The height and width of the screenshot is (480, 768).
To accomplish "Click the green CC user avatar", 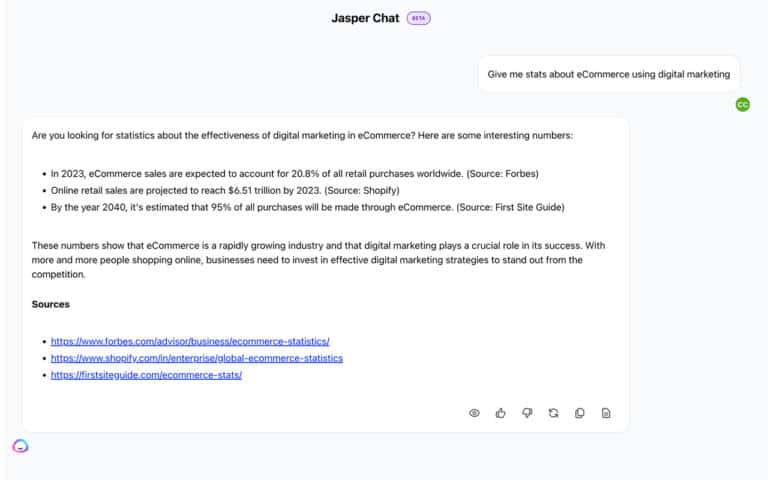I will point(742,104).
